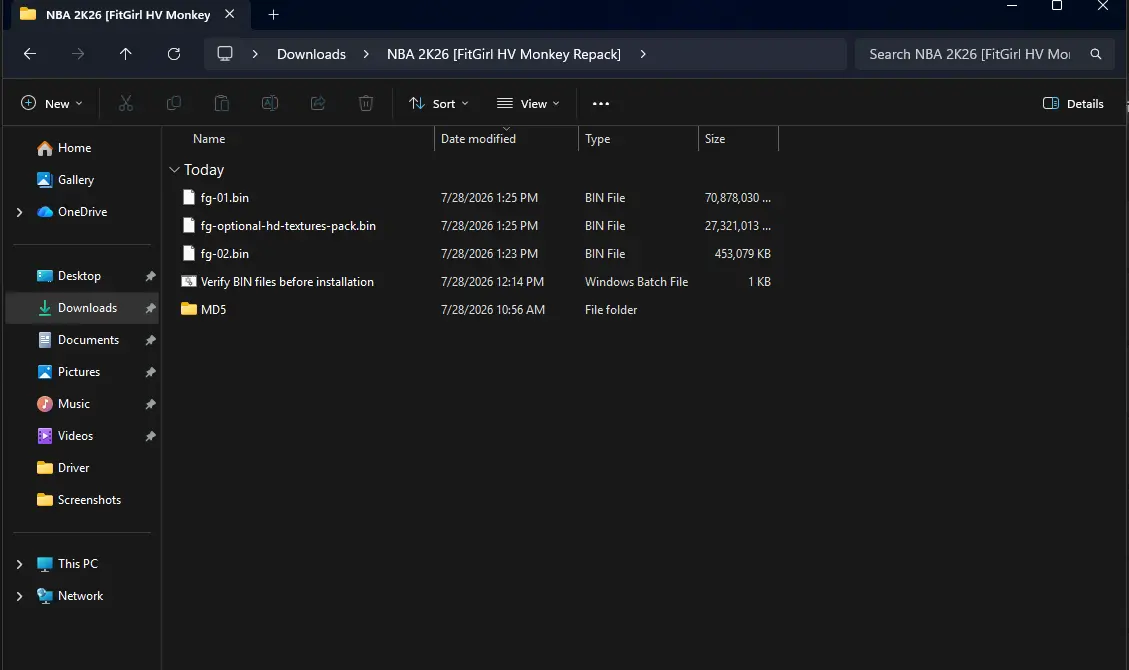Expand chevron after Downloads in address bar
The width and height of the screenshot is (1129, 670).
(366, 54)
